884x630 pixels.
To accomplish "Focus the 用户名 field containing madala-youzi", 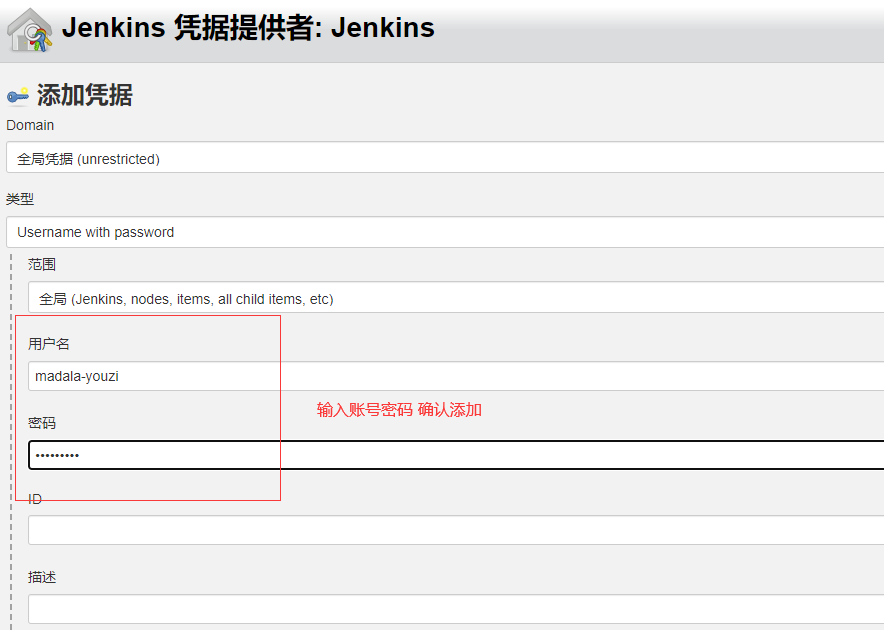I will point(456,376).
